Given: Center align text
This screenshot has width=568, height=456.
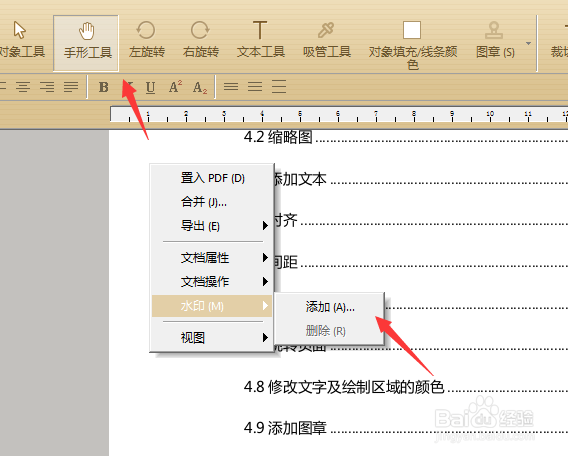Looking at the screenshot, I should pyautogui.click(x=23, y=87).
